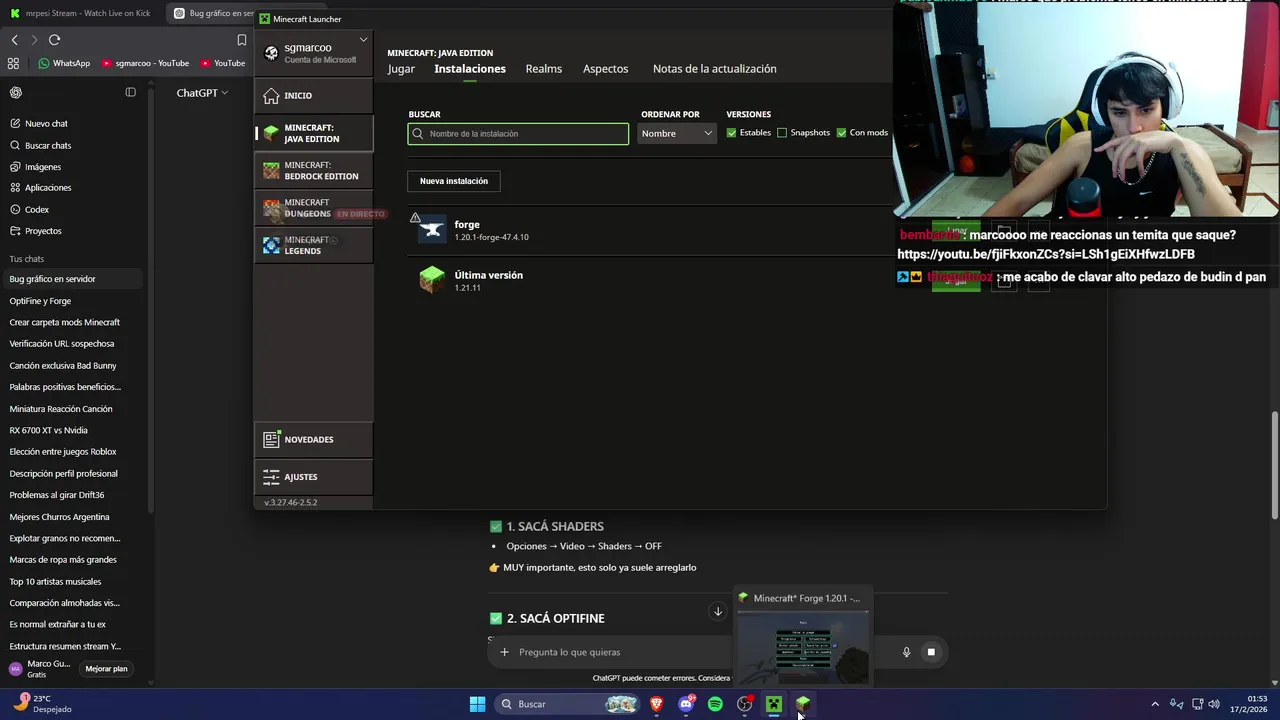Viewport: 1280px width, 720px height.
Task: Click Nuevo chat pencil icon
Action: coord(15,124)
